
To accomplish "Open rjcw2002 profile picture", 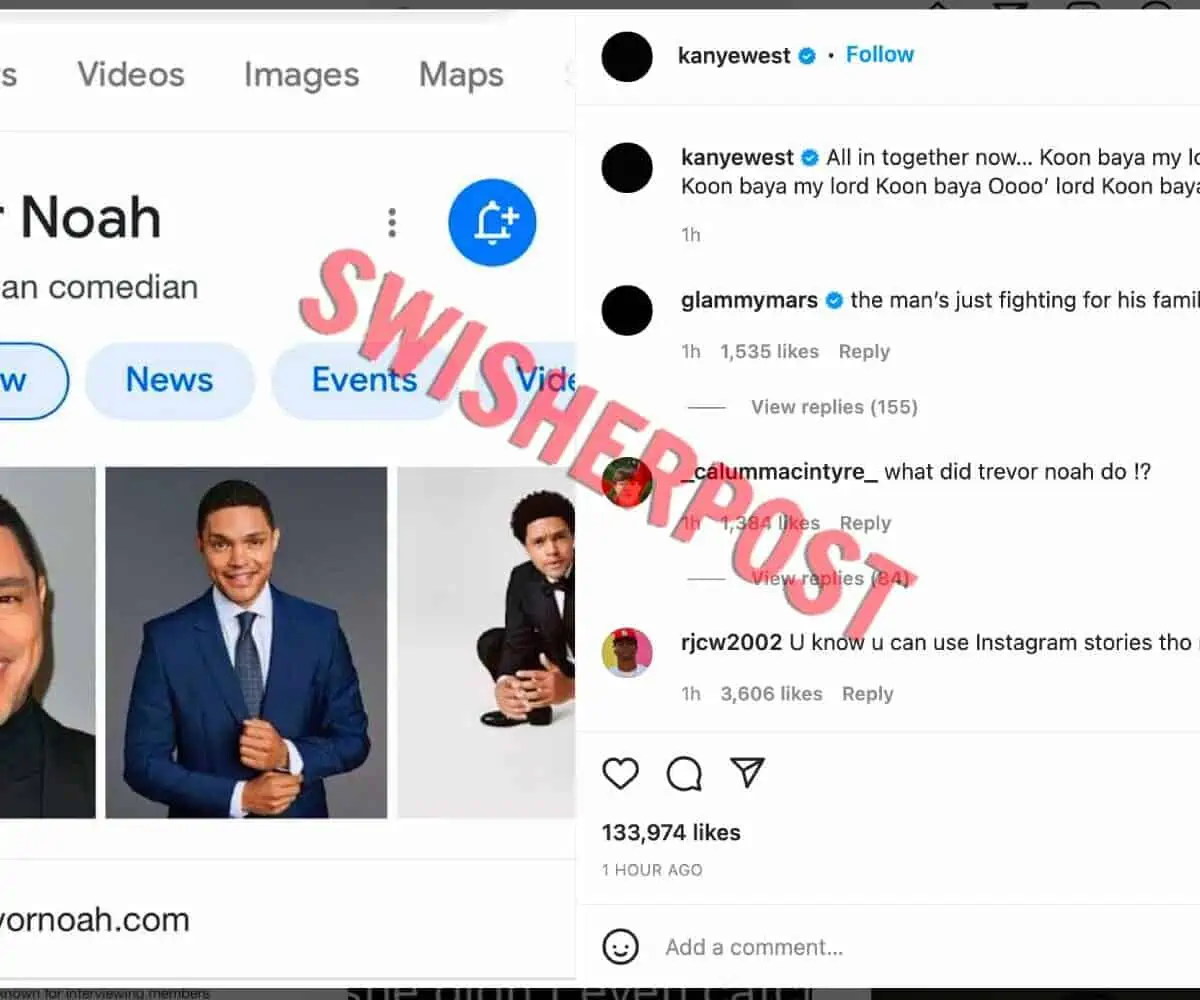I will coord(627,653).
